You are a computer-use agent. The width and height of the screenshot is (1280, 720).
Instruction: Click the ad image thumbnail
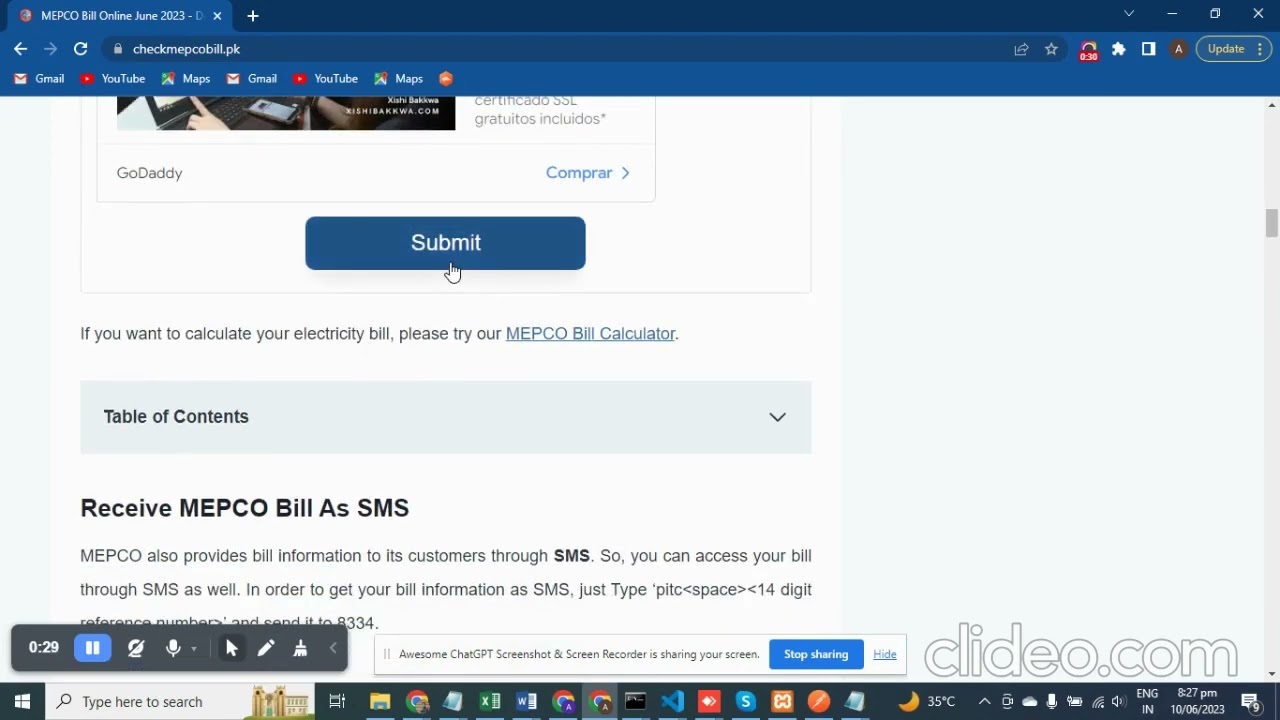tap(286, 113)
